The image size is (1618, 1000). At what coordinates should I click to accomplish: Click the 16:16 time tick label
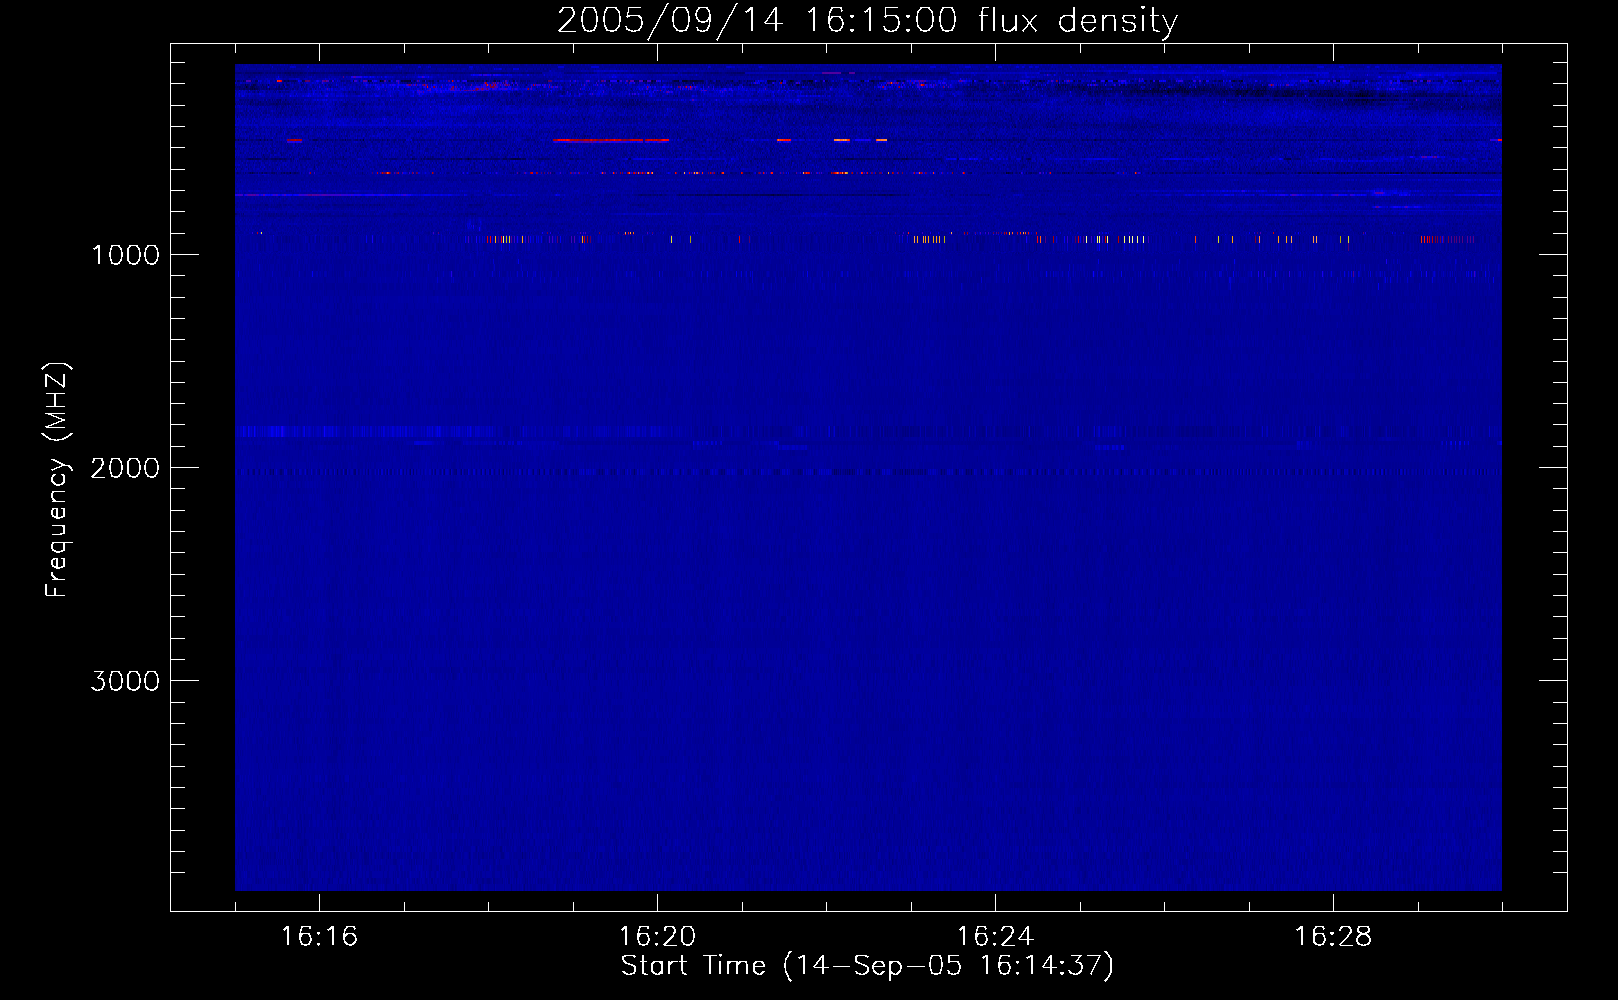(x=319, y=937)
